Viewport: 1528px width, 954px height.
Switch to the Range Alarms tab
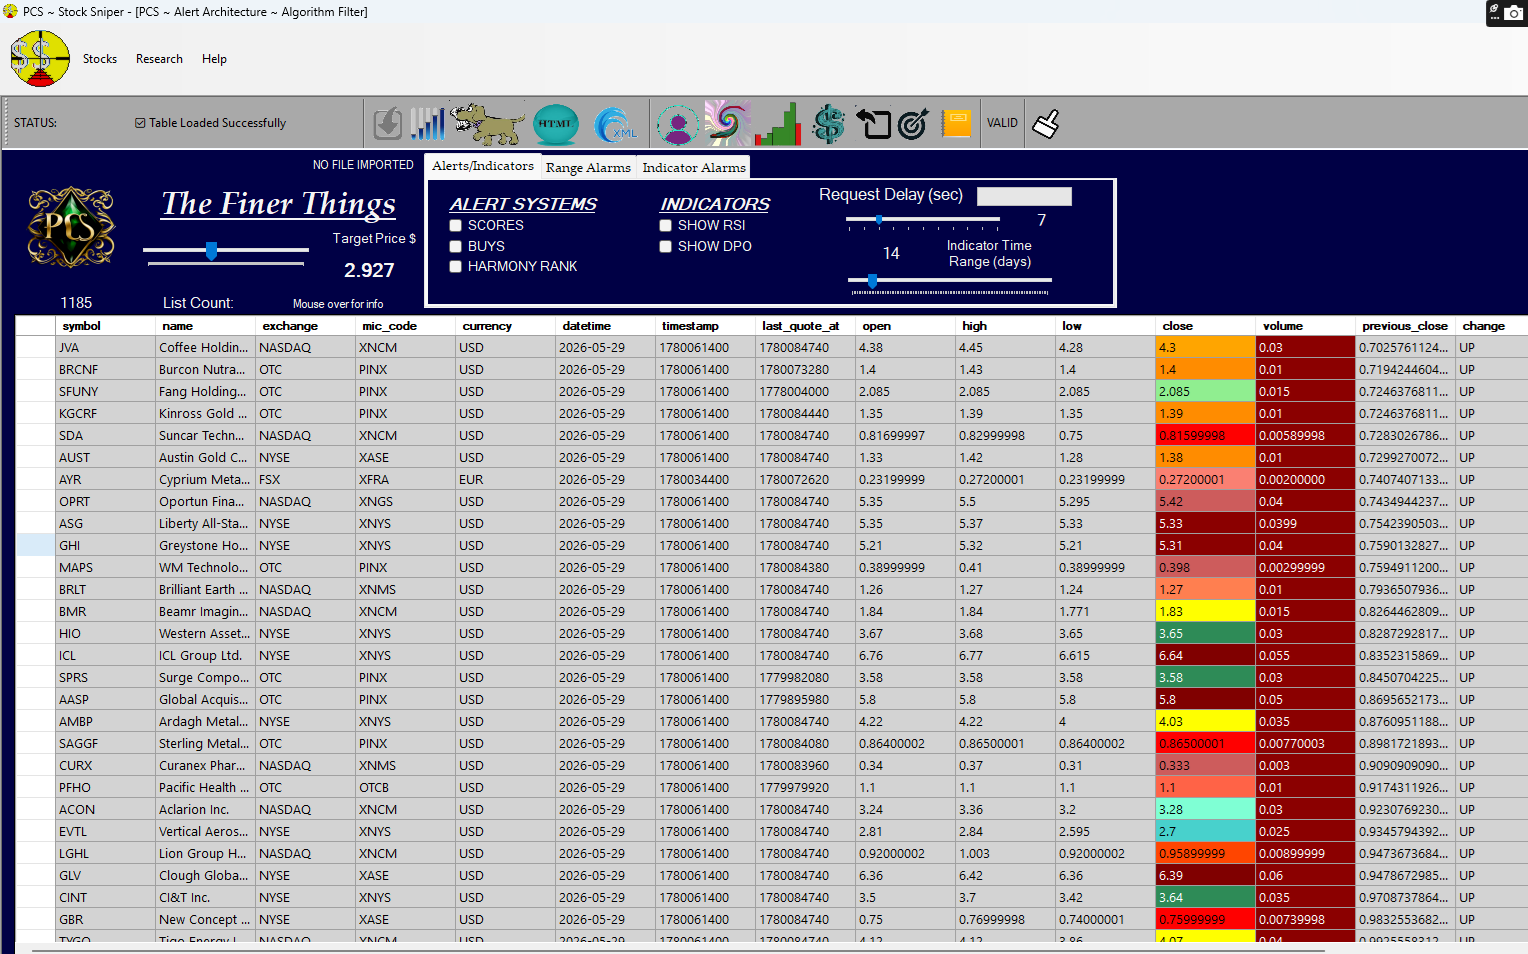[588, 167]
